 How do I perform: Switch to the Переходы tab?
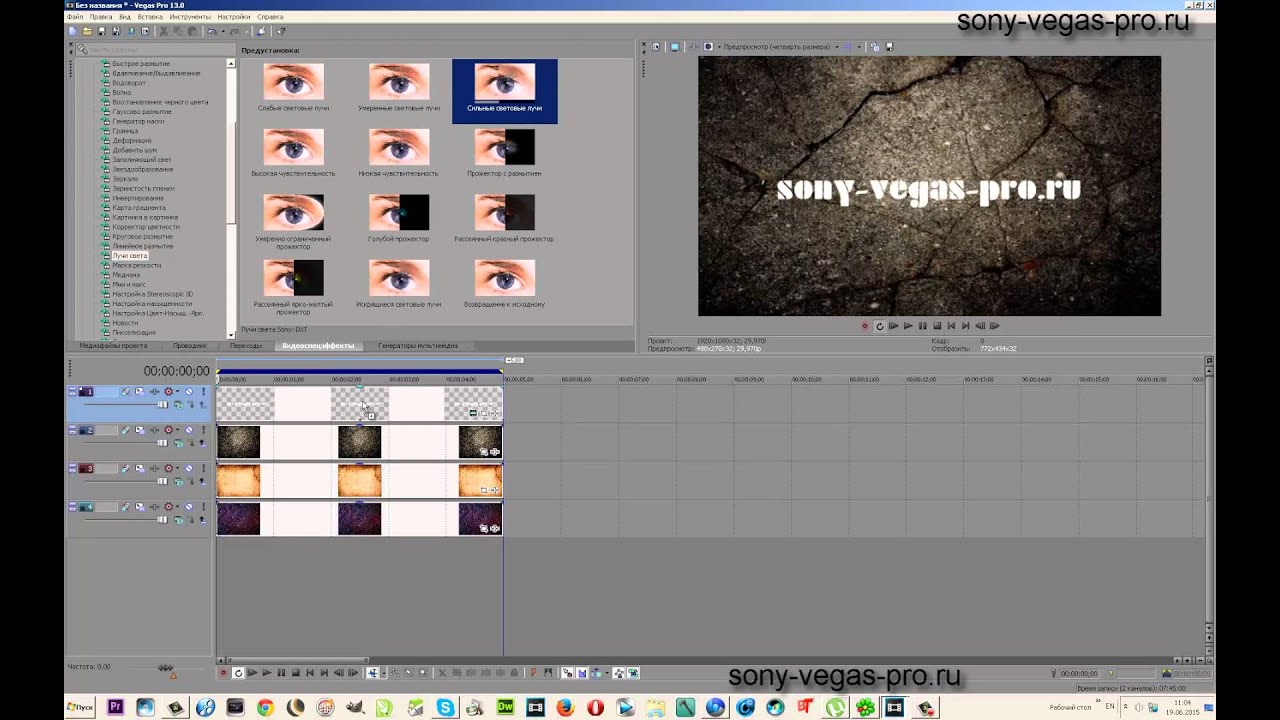246,346
